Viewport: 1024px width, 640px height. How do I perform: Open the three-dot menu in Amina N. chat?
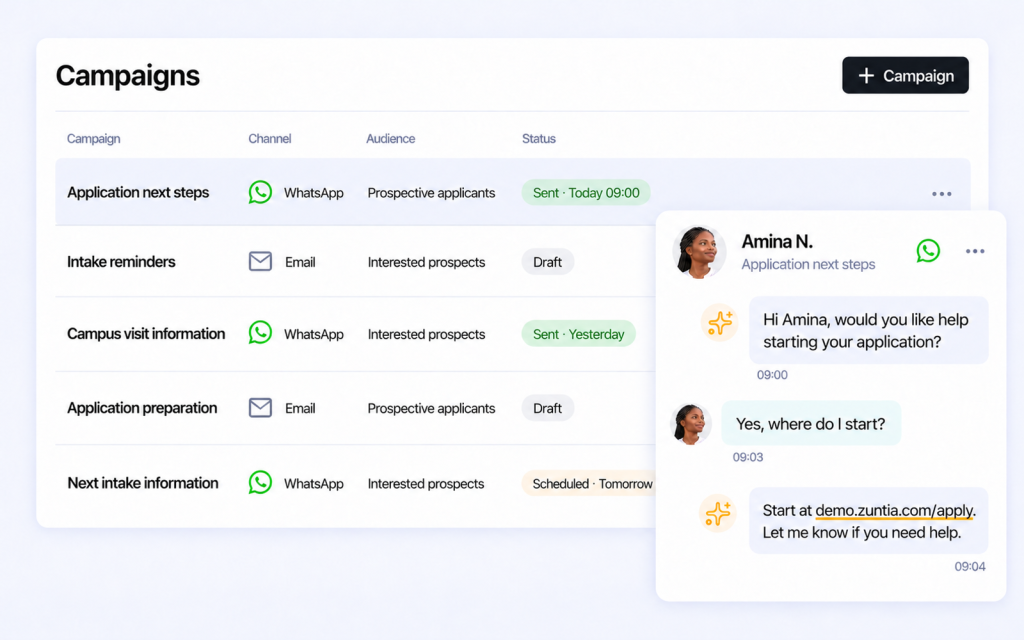click(x=974, y=251)
